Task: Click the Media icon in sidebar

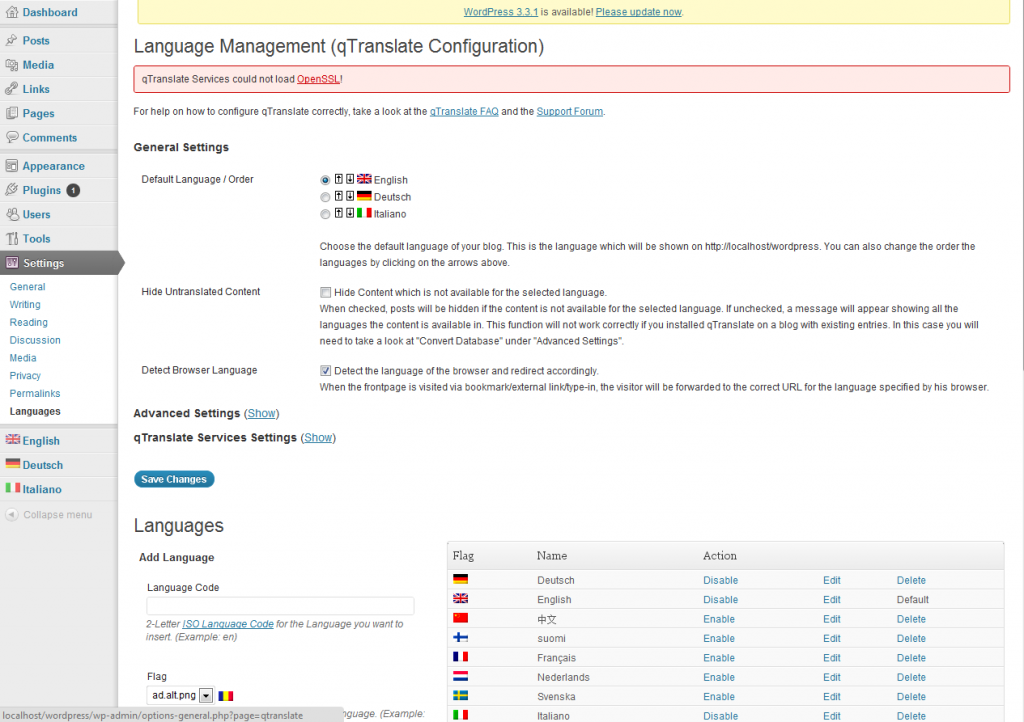Action: point(11,65)
